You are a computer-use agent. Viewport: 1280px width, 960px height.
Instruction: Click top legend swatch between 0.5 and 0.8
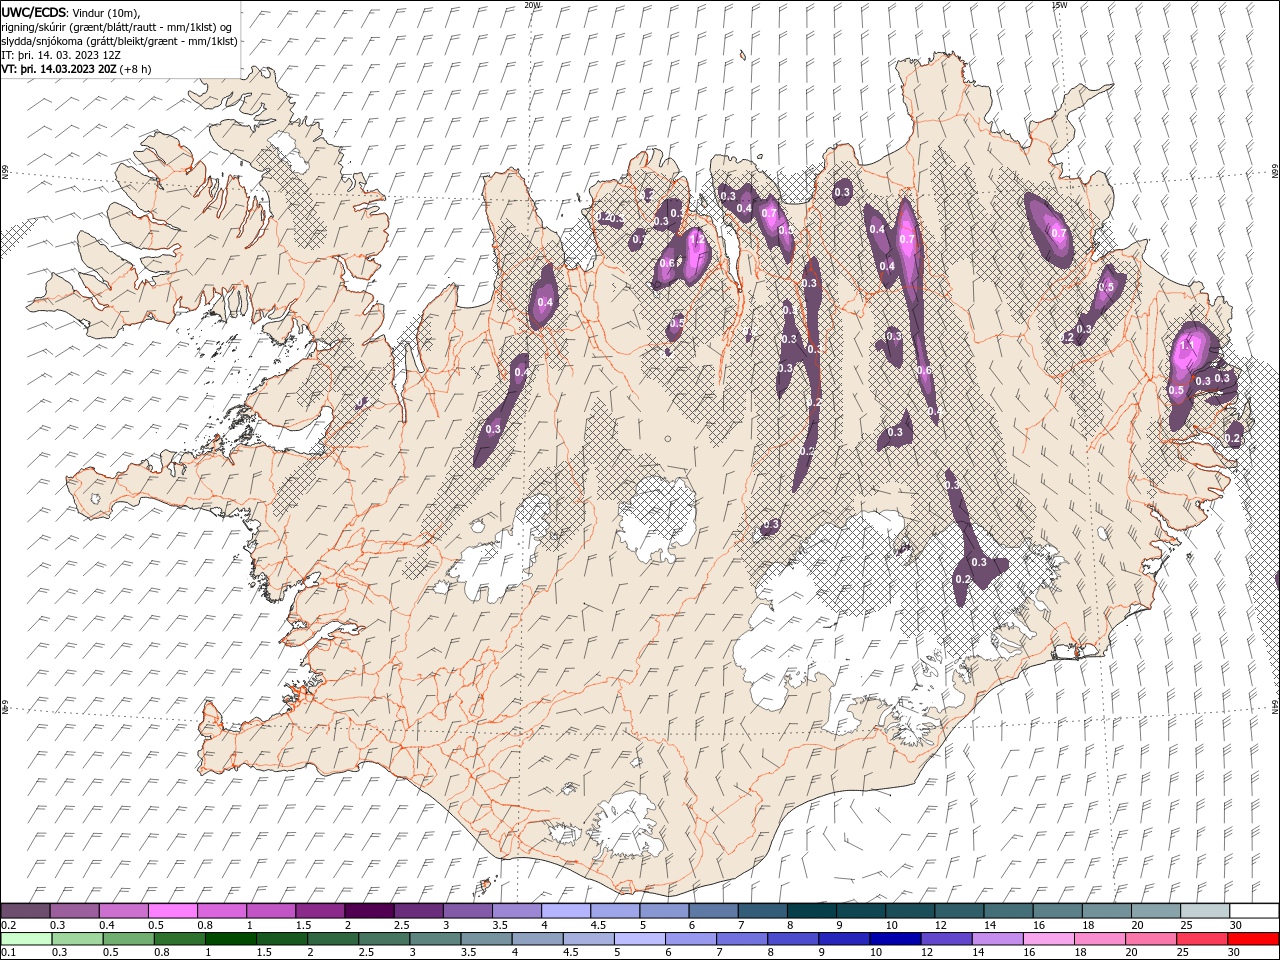pos(172,910)
